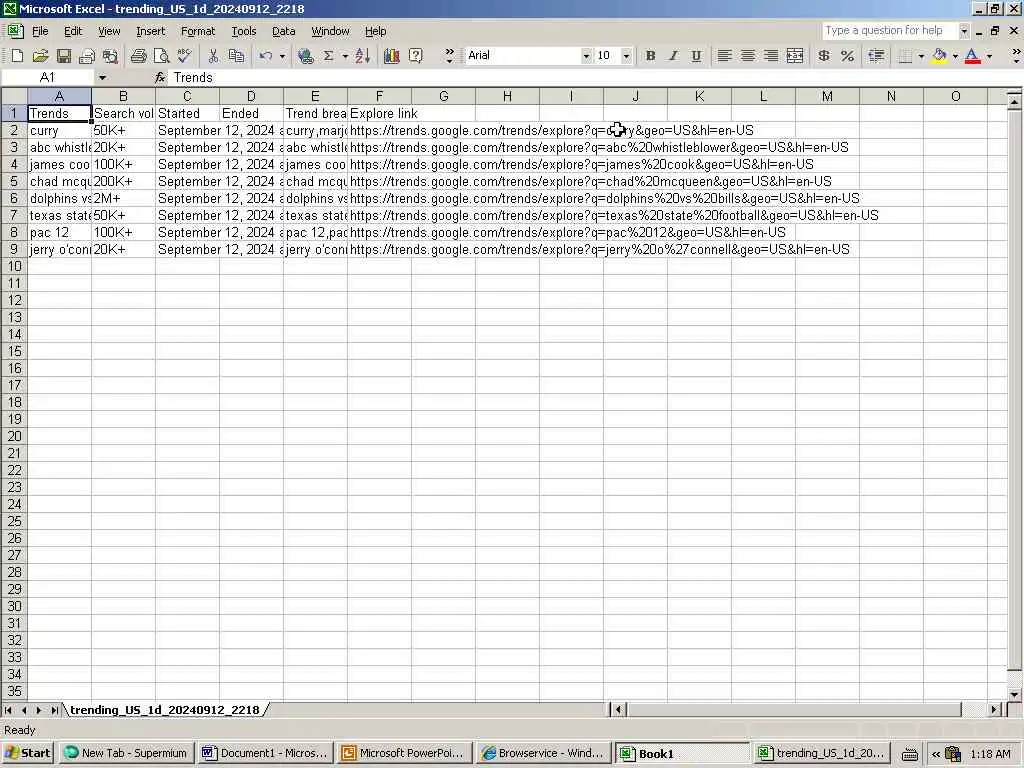Switch to New Tab - Supermium taskbar button
Screen dimensions: 1024x768
(x=125, y=753)
